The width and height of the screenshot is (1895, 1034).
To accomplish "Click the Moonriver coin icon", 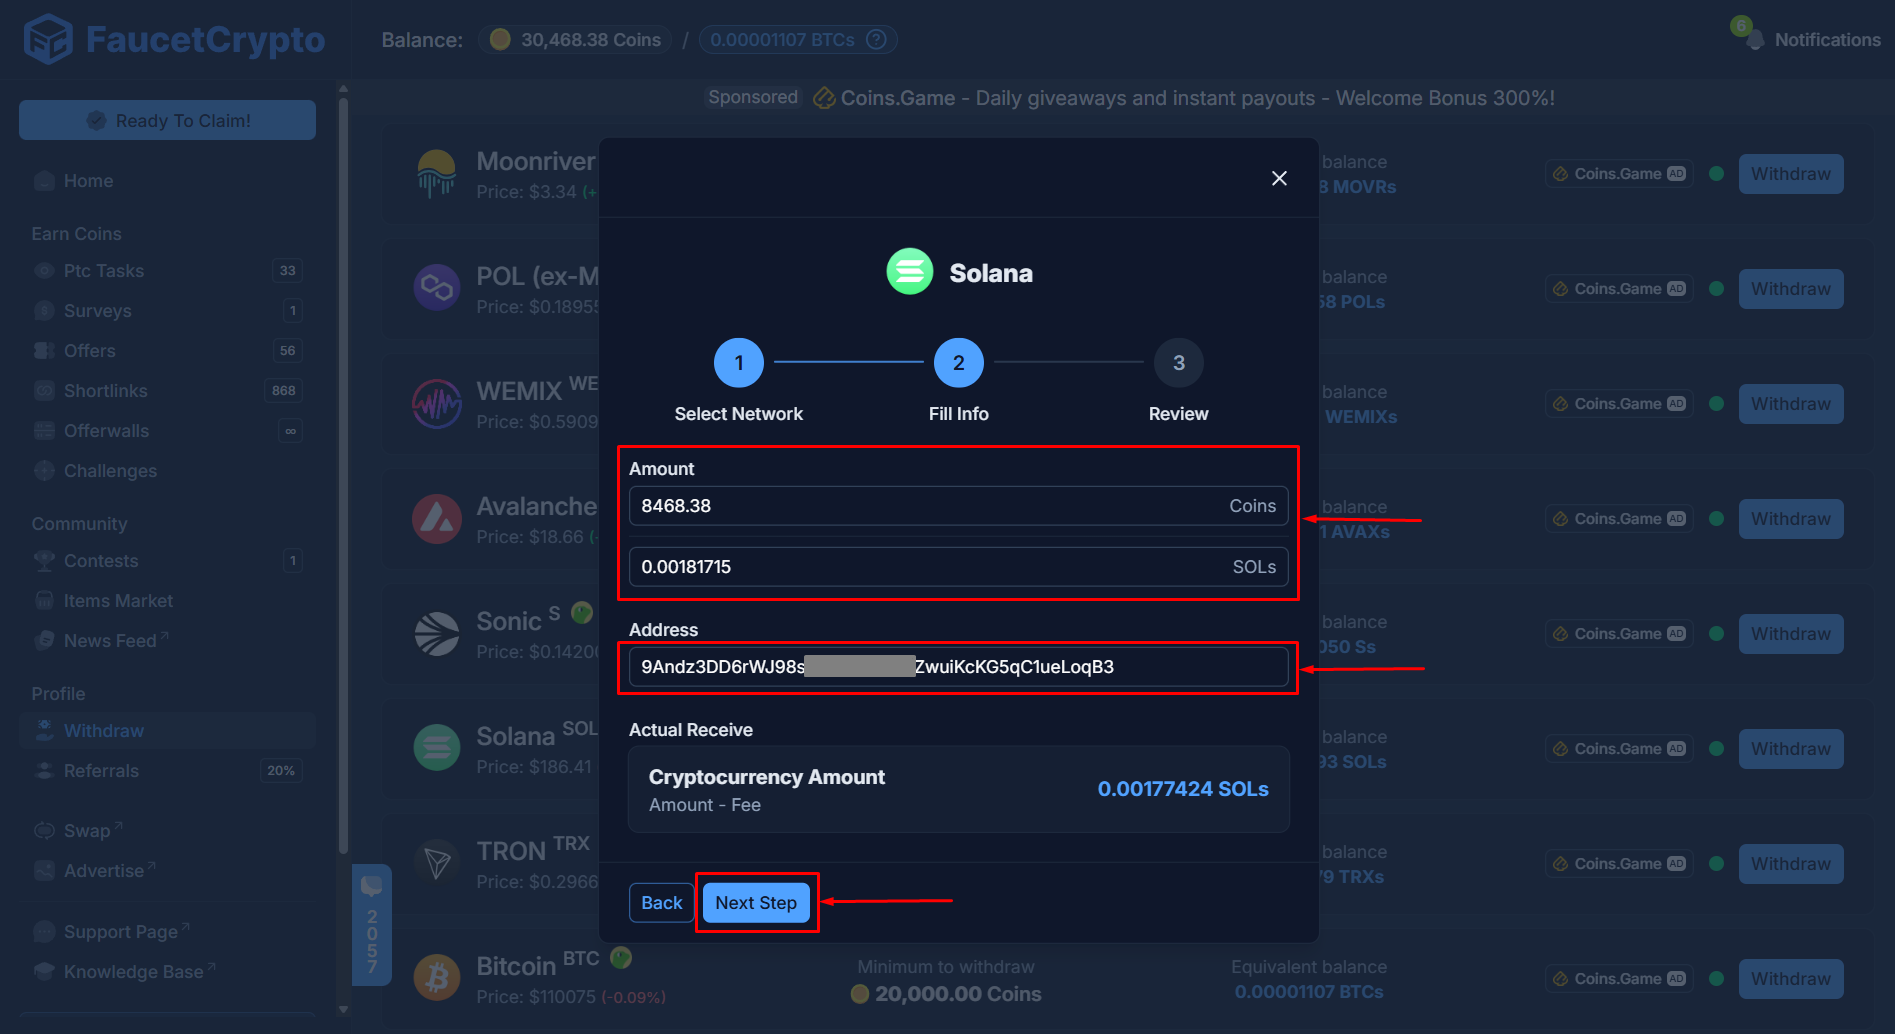I will 437,172.
